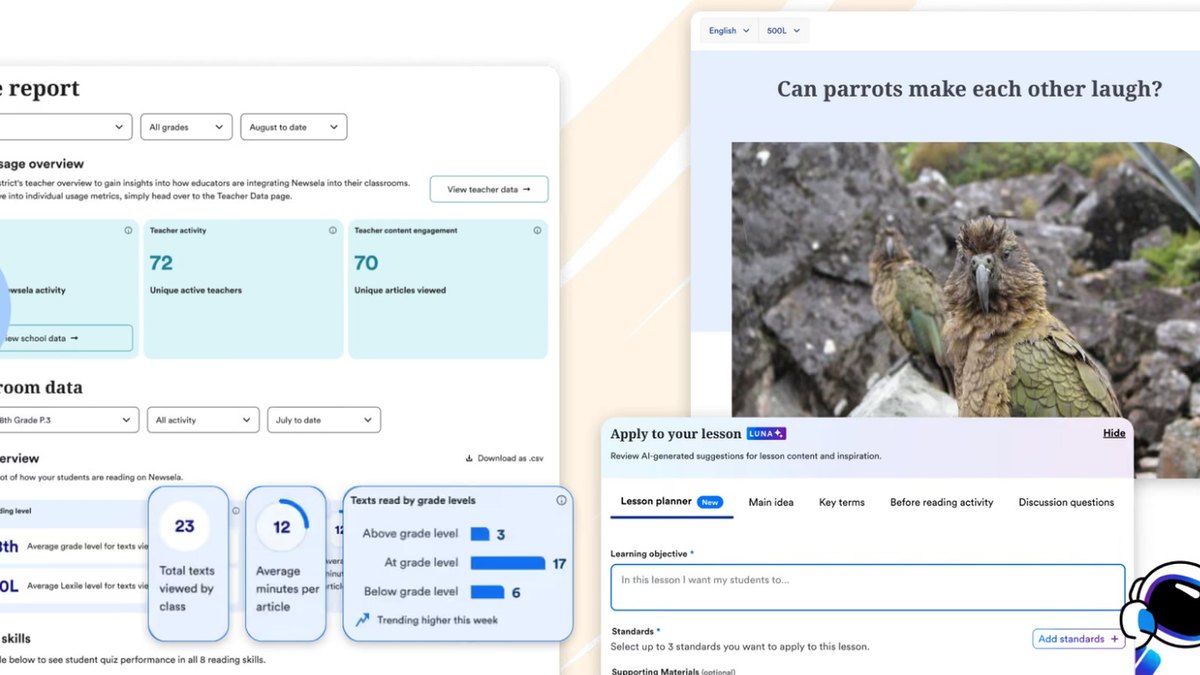Click the New badge on Lesson planner
This screenshot has width=1200, height=675.
(x=710, y=502)
